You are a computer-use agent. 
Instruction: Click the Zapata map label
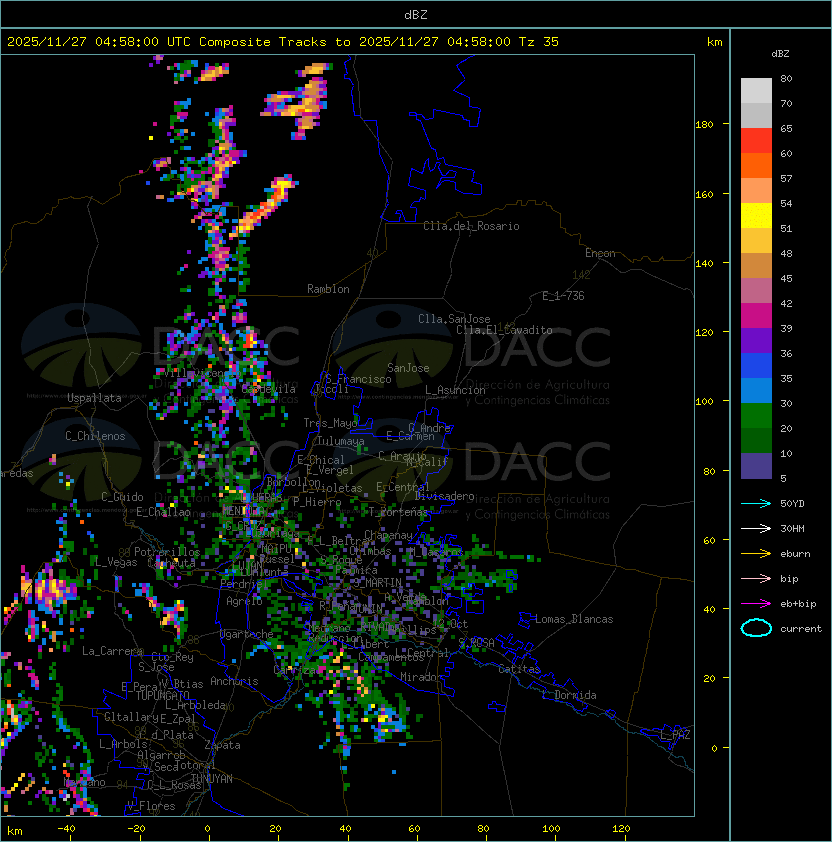coord(222,745)
